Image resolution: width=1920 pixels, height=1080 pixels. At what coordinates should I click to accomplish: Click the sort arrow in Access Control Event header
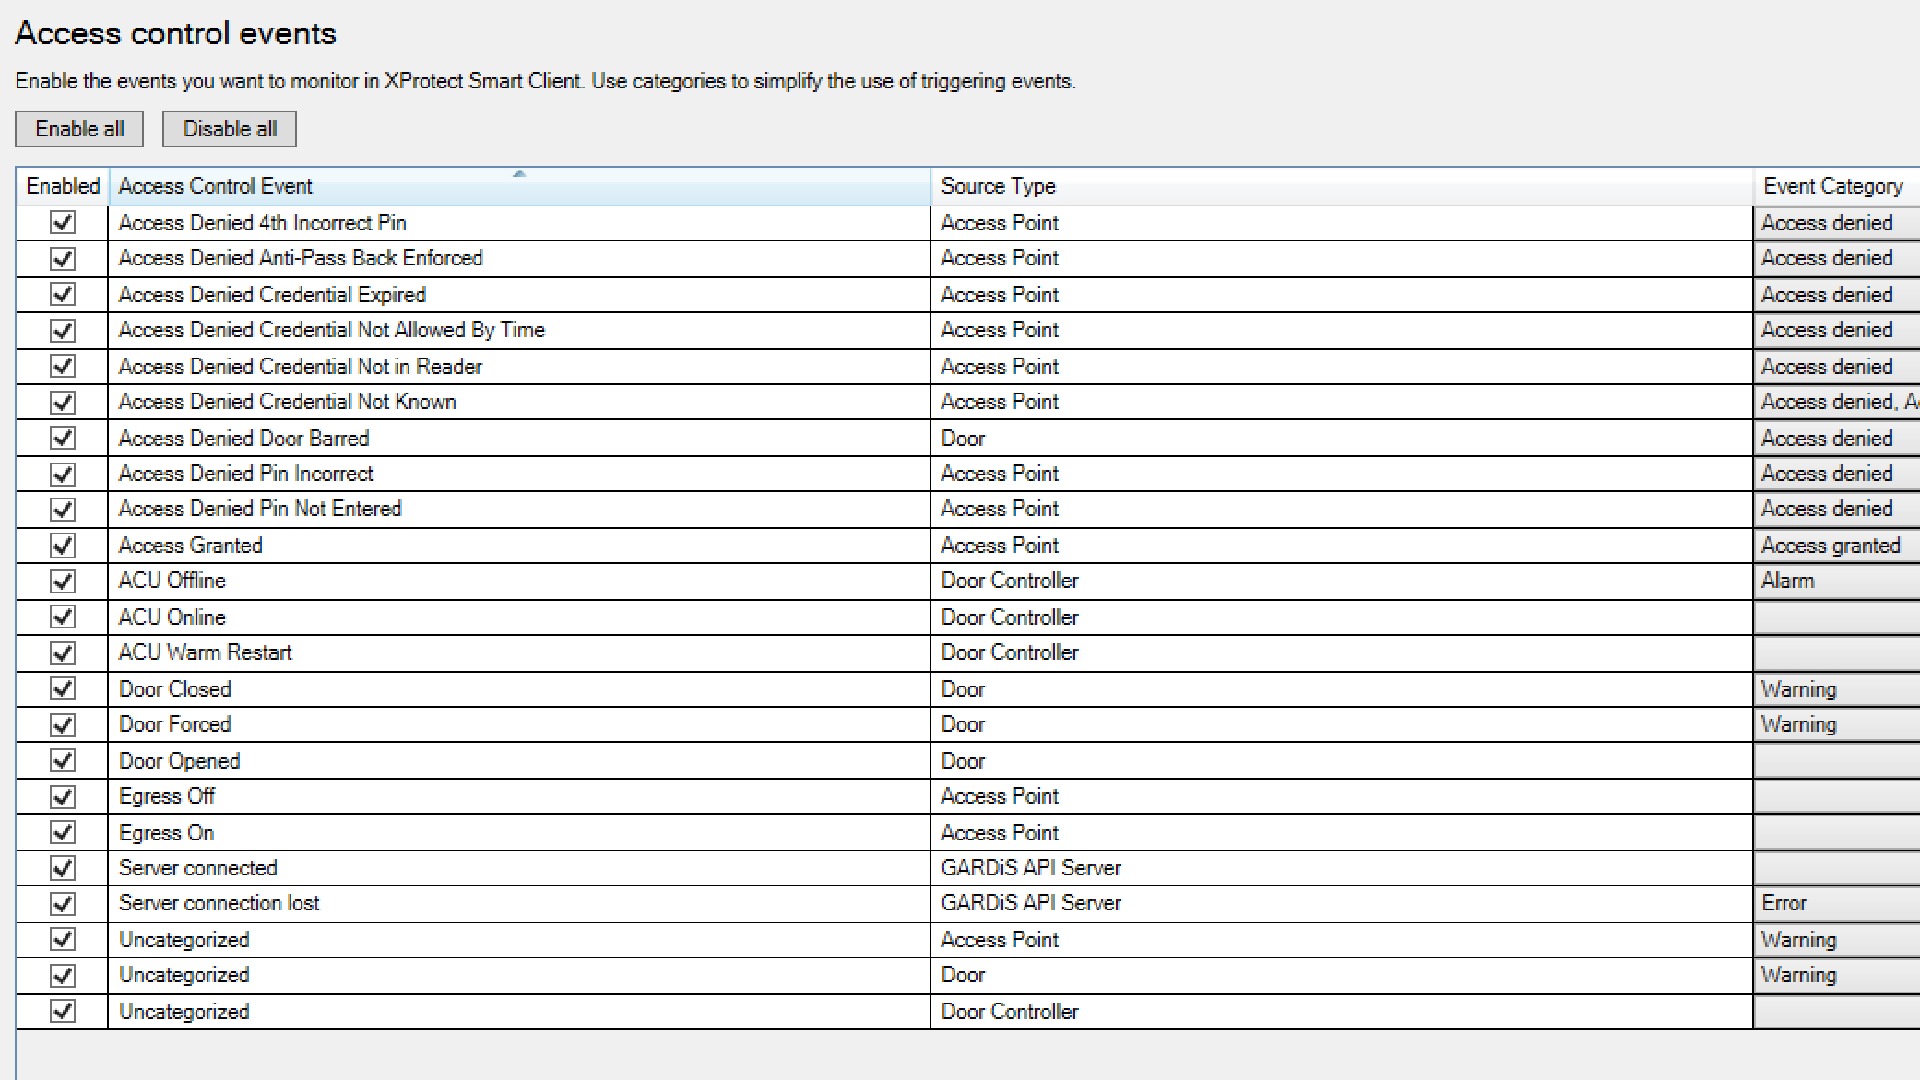pyautogui.click(x=519, y=174)
